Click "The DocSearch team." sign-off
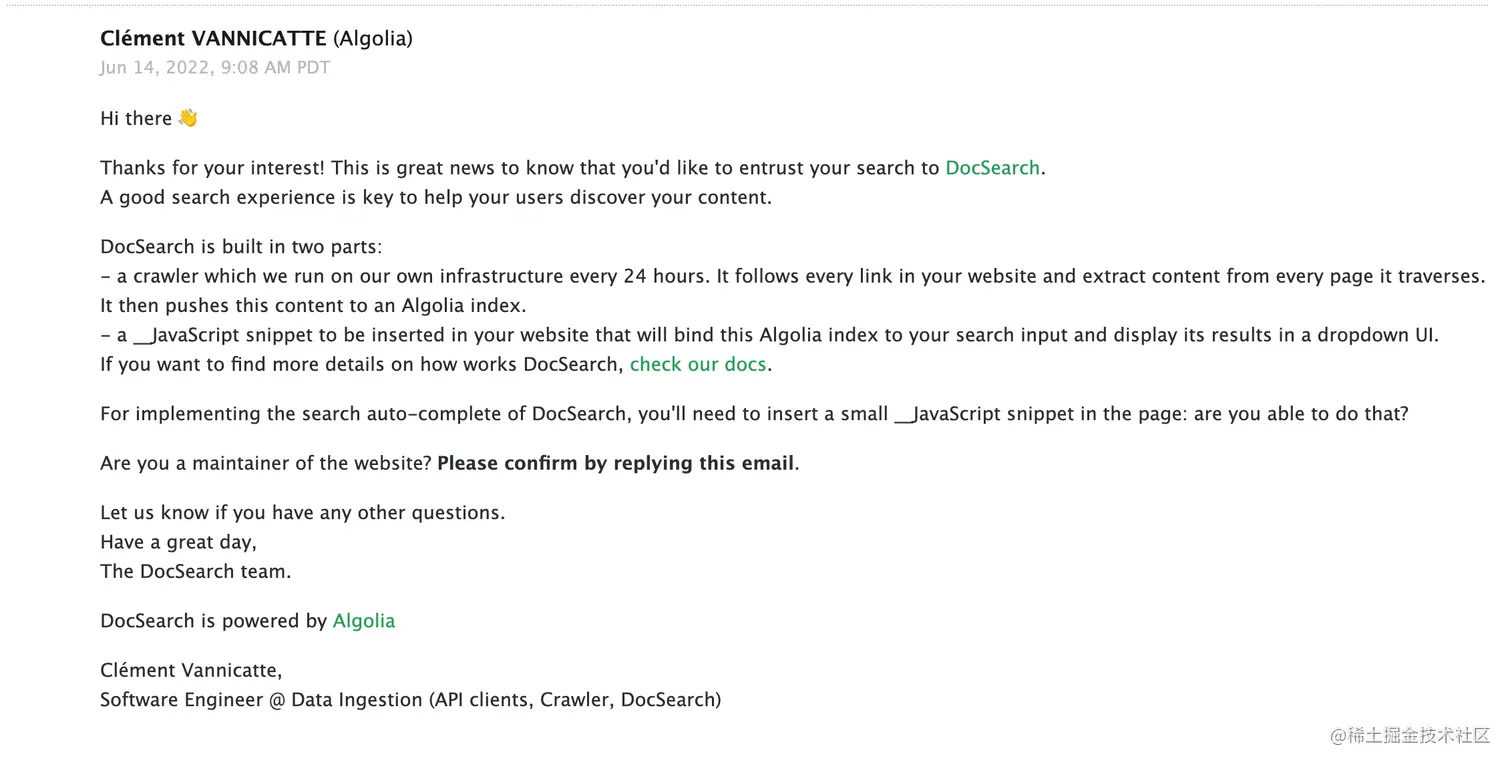 click(196, 572)
